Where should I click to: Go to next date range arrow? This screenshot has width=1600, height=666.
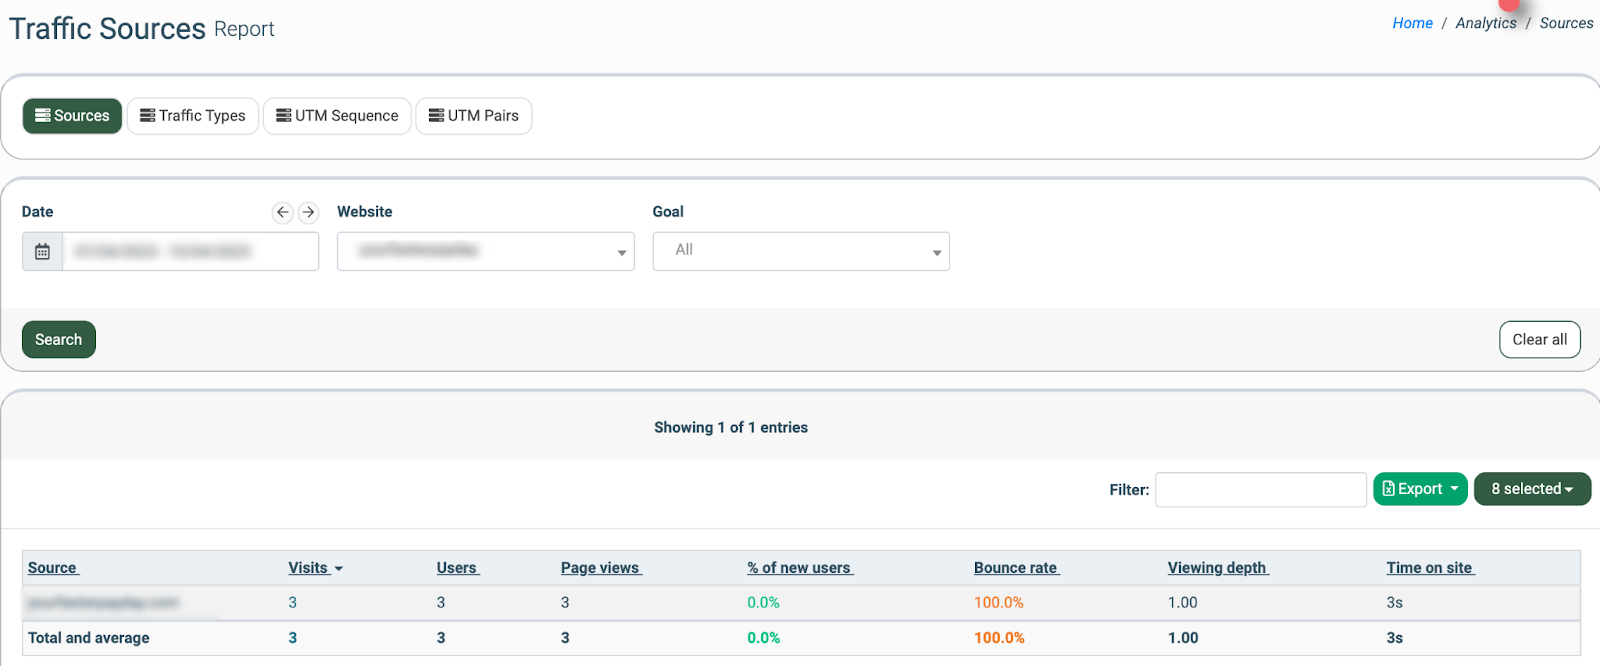[x=308, y=212]
